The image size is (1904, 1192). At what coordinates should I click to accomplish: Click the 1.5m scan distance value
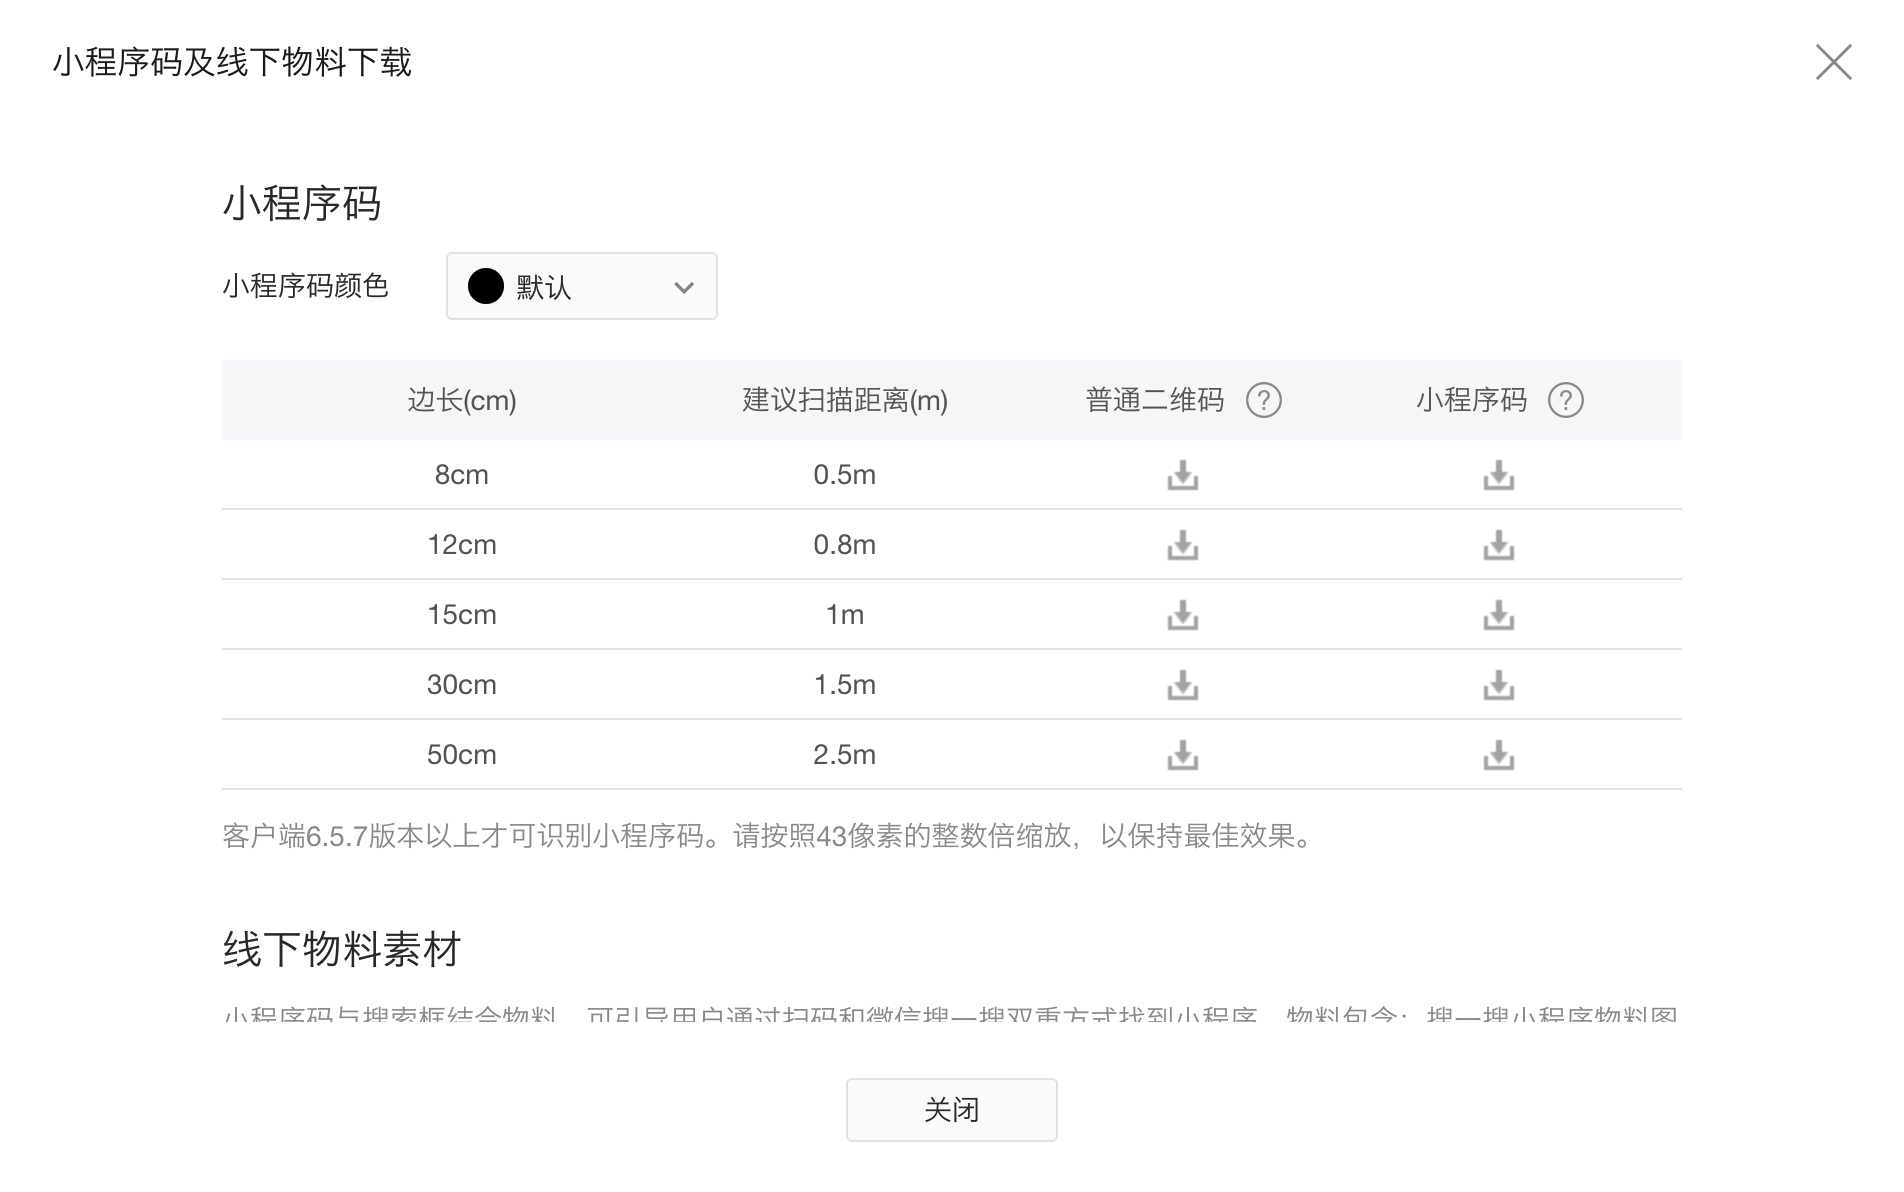click(x=845, y=685)
